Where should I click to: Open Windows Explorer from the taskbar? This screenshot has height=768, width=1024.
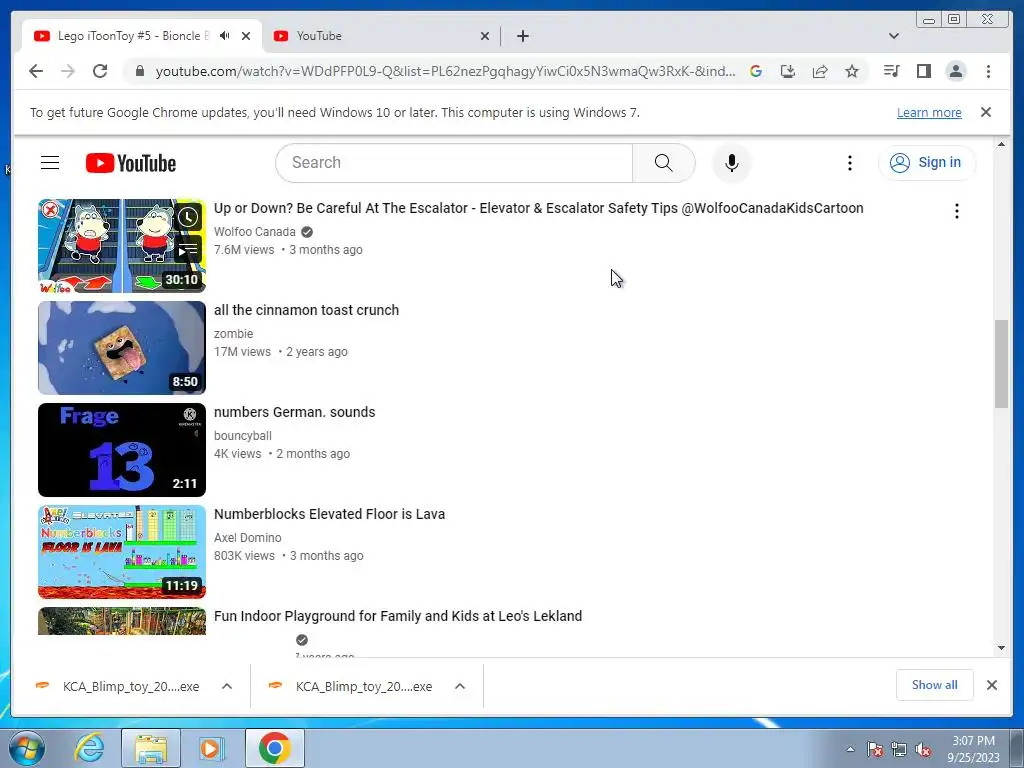coord(150,748)
